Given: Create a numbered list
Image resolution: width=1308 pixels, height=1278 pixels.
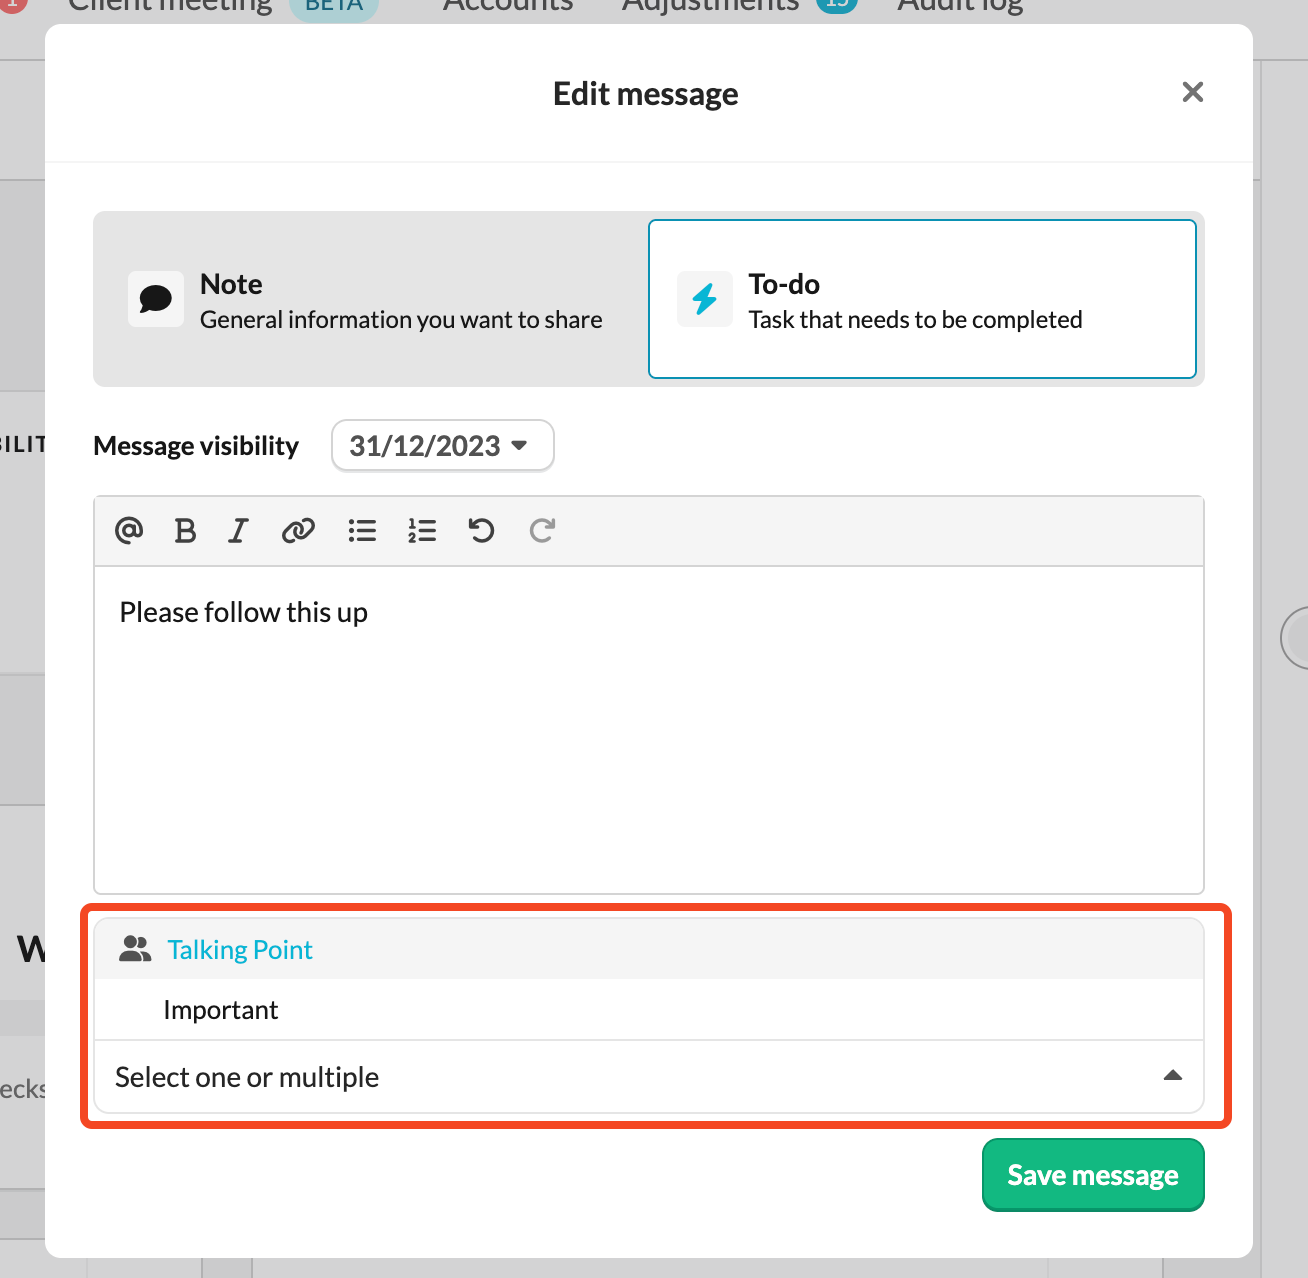Looking at the screenshot, I should tap(422, 530).
